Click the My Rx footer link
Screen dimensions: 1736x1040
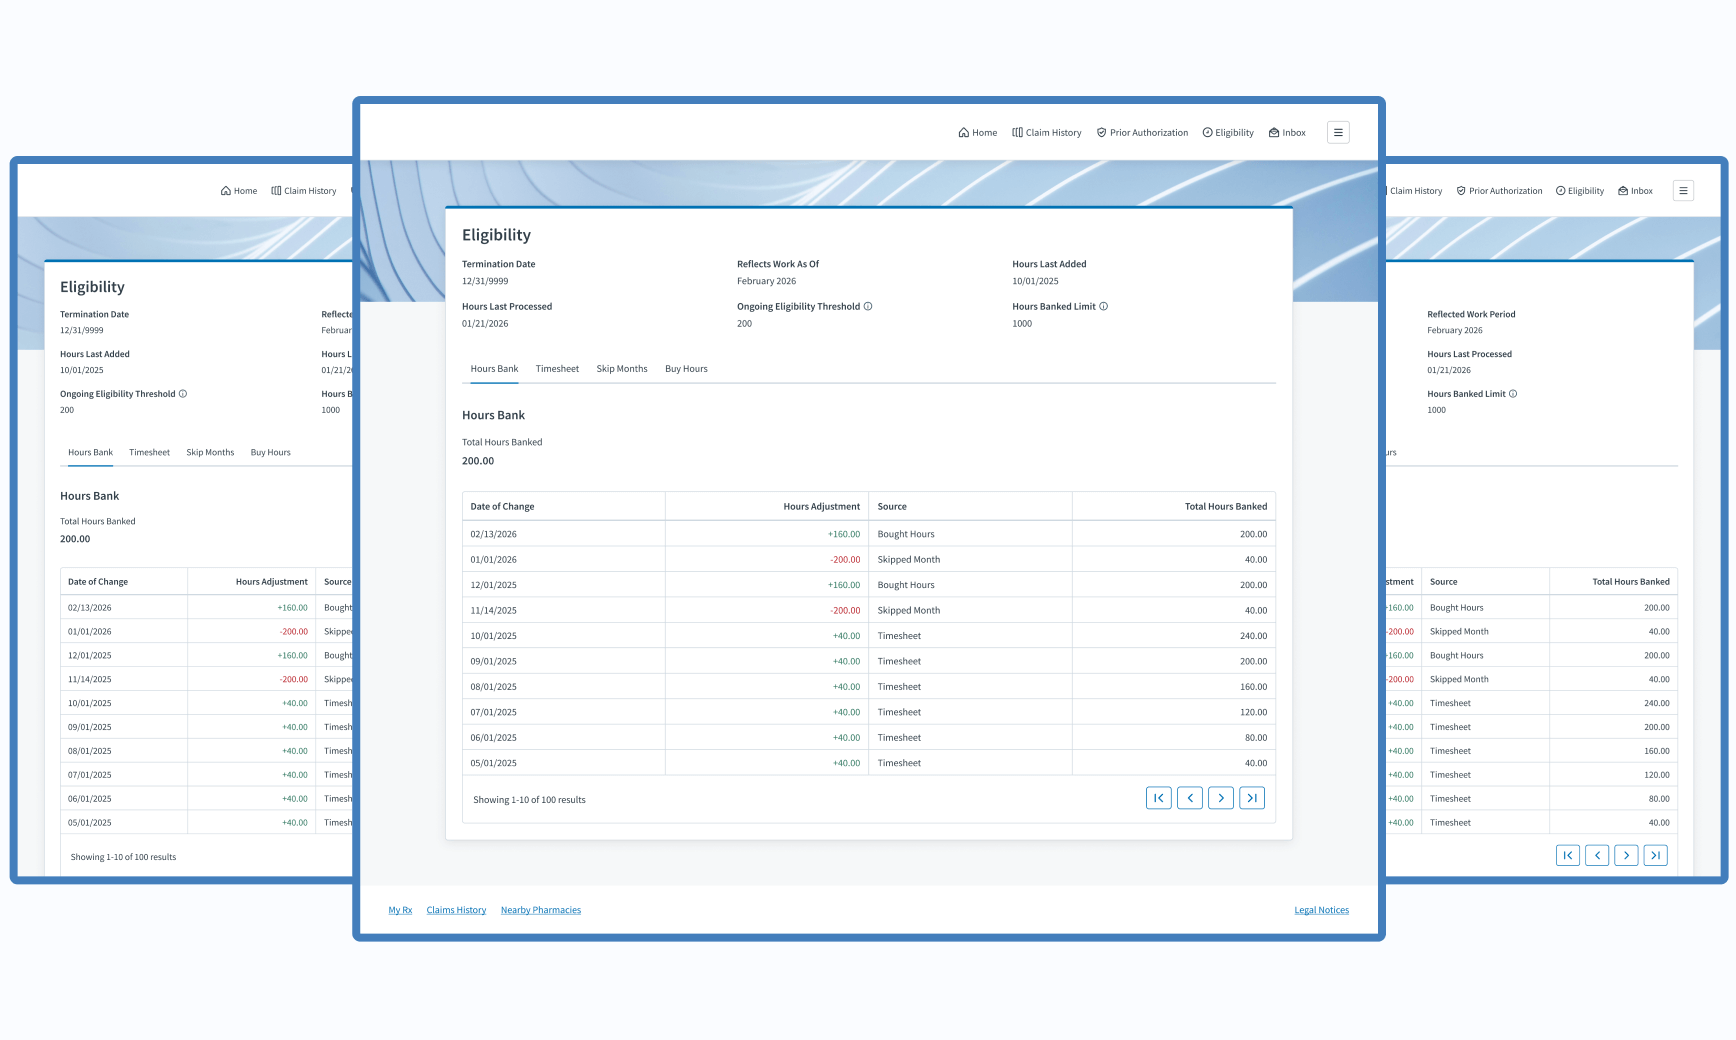pos(400,910)
